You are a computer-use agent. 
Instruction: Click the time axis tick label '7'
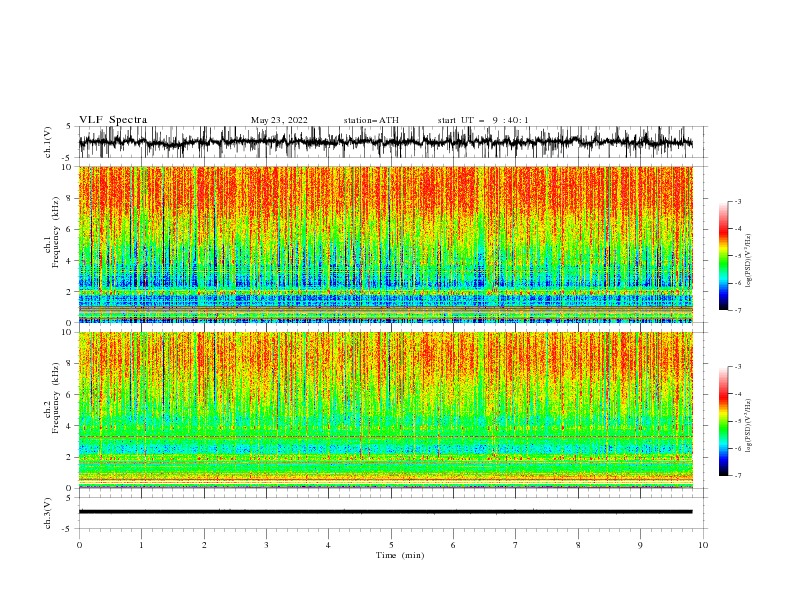click(x=516, y=545)
